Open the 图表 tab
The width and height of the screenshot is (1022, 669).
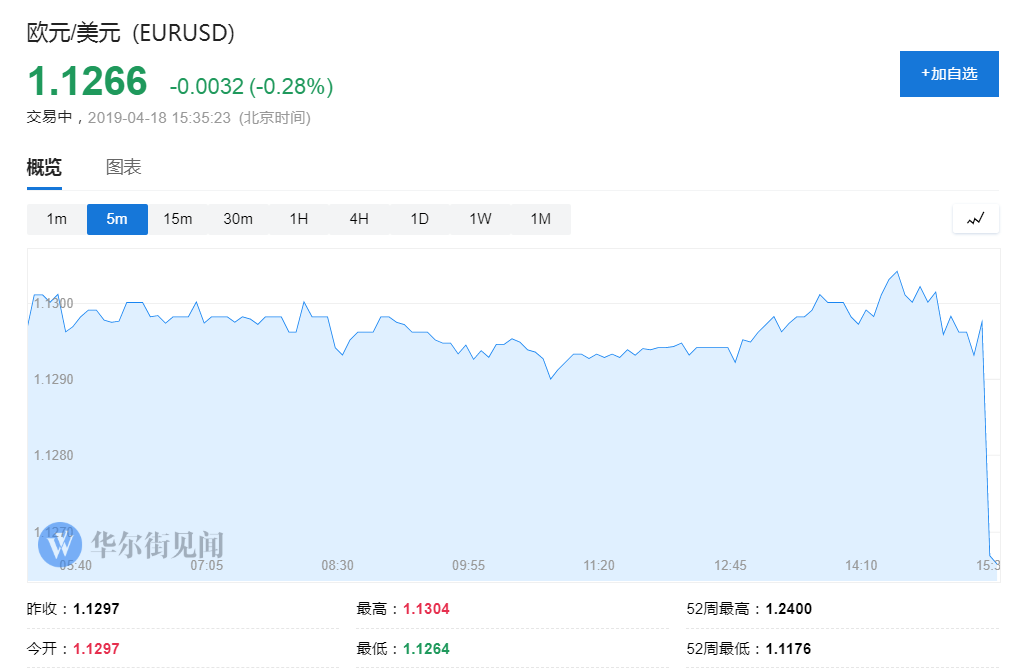coord(124,167)
